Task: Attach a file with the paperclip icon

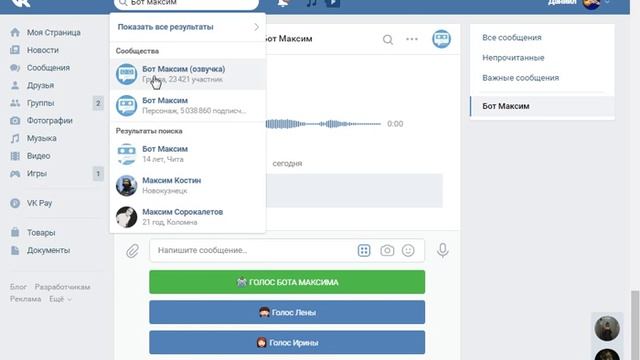Action: pos(132,251)
